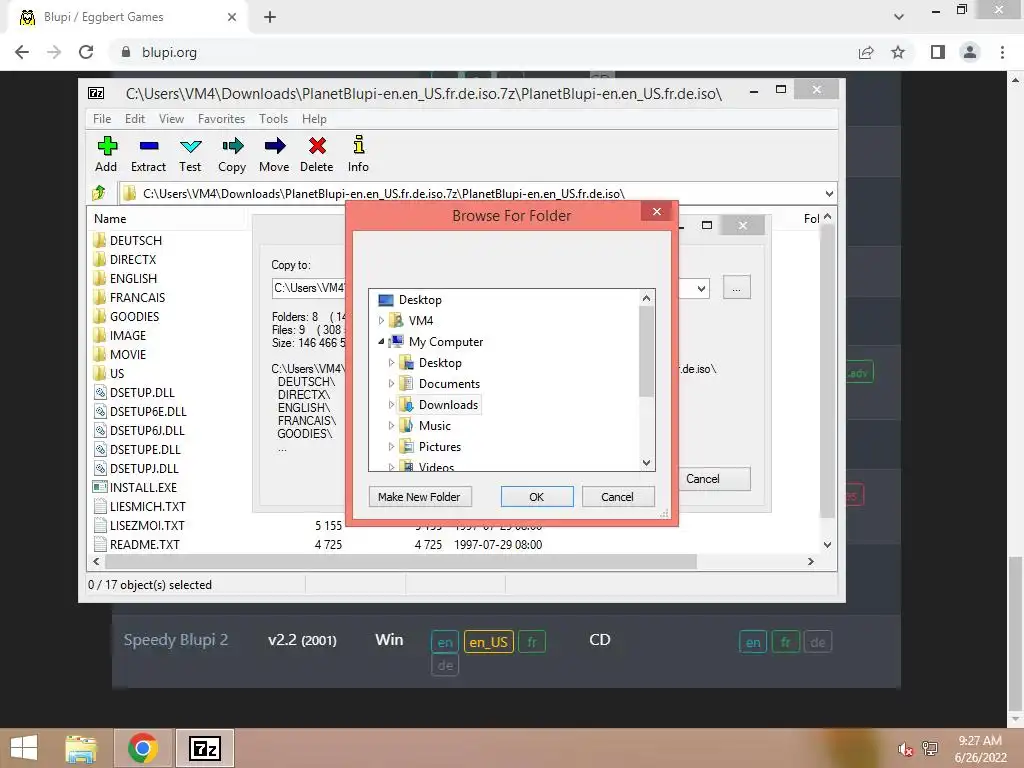Screen dimensions: 1024x768
Task: Open the 7-Zip address bar dropdown
Action: 829,193
